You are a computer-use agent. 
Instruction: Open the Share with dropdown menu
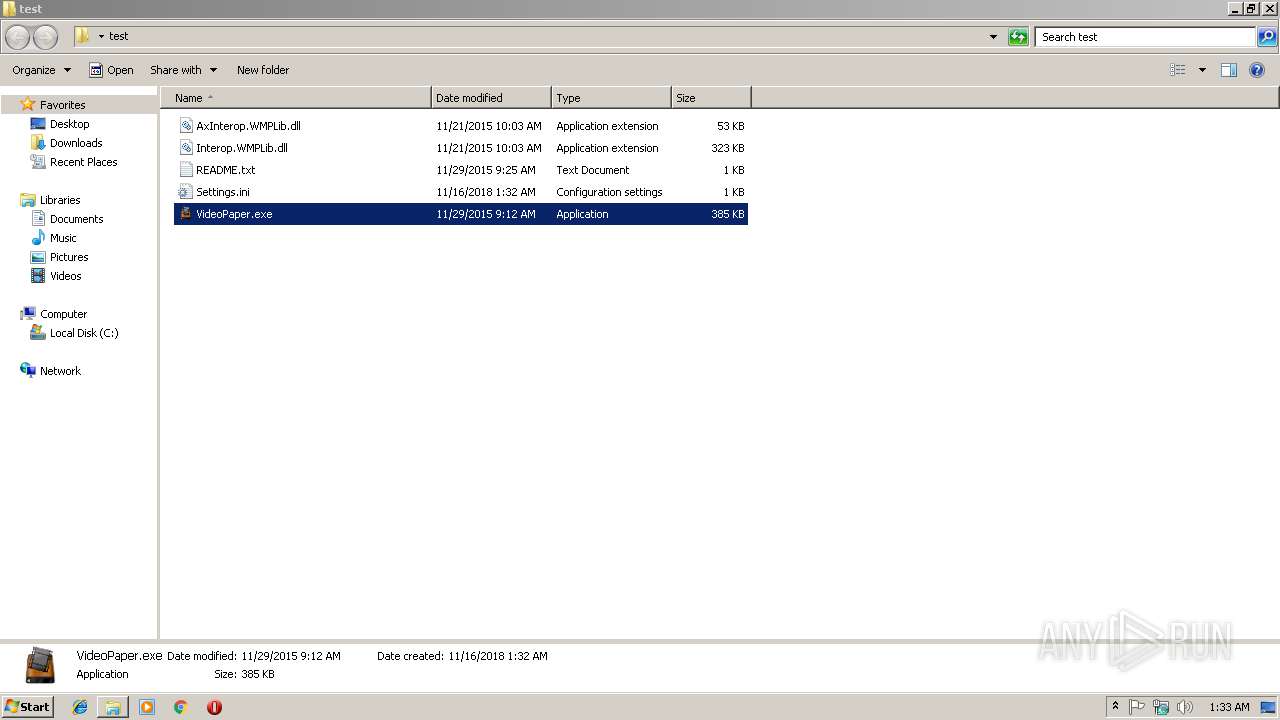[x=183, y=70]
